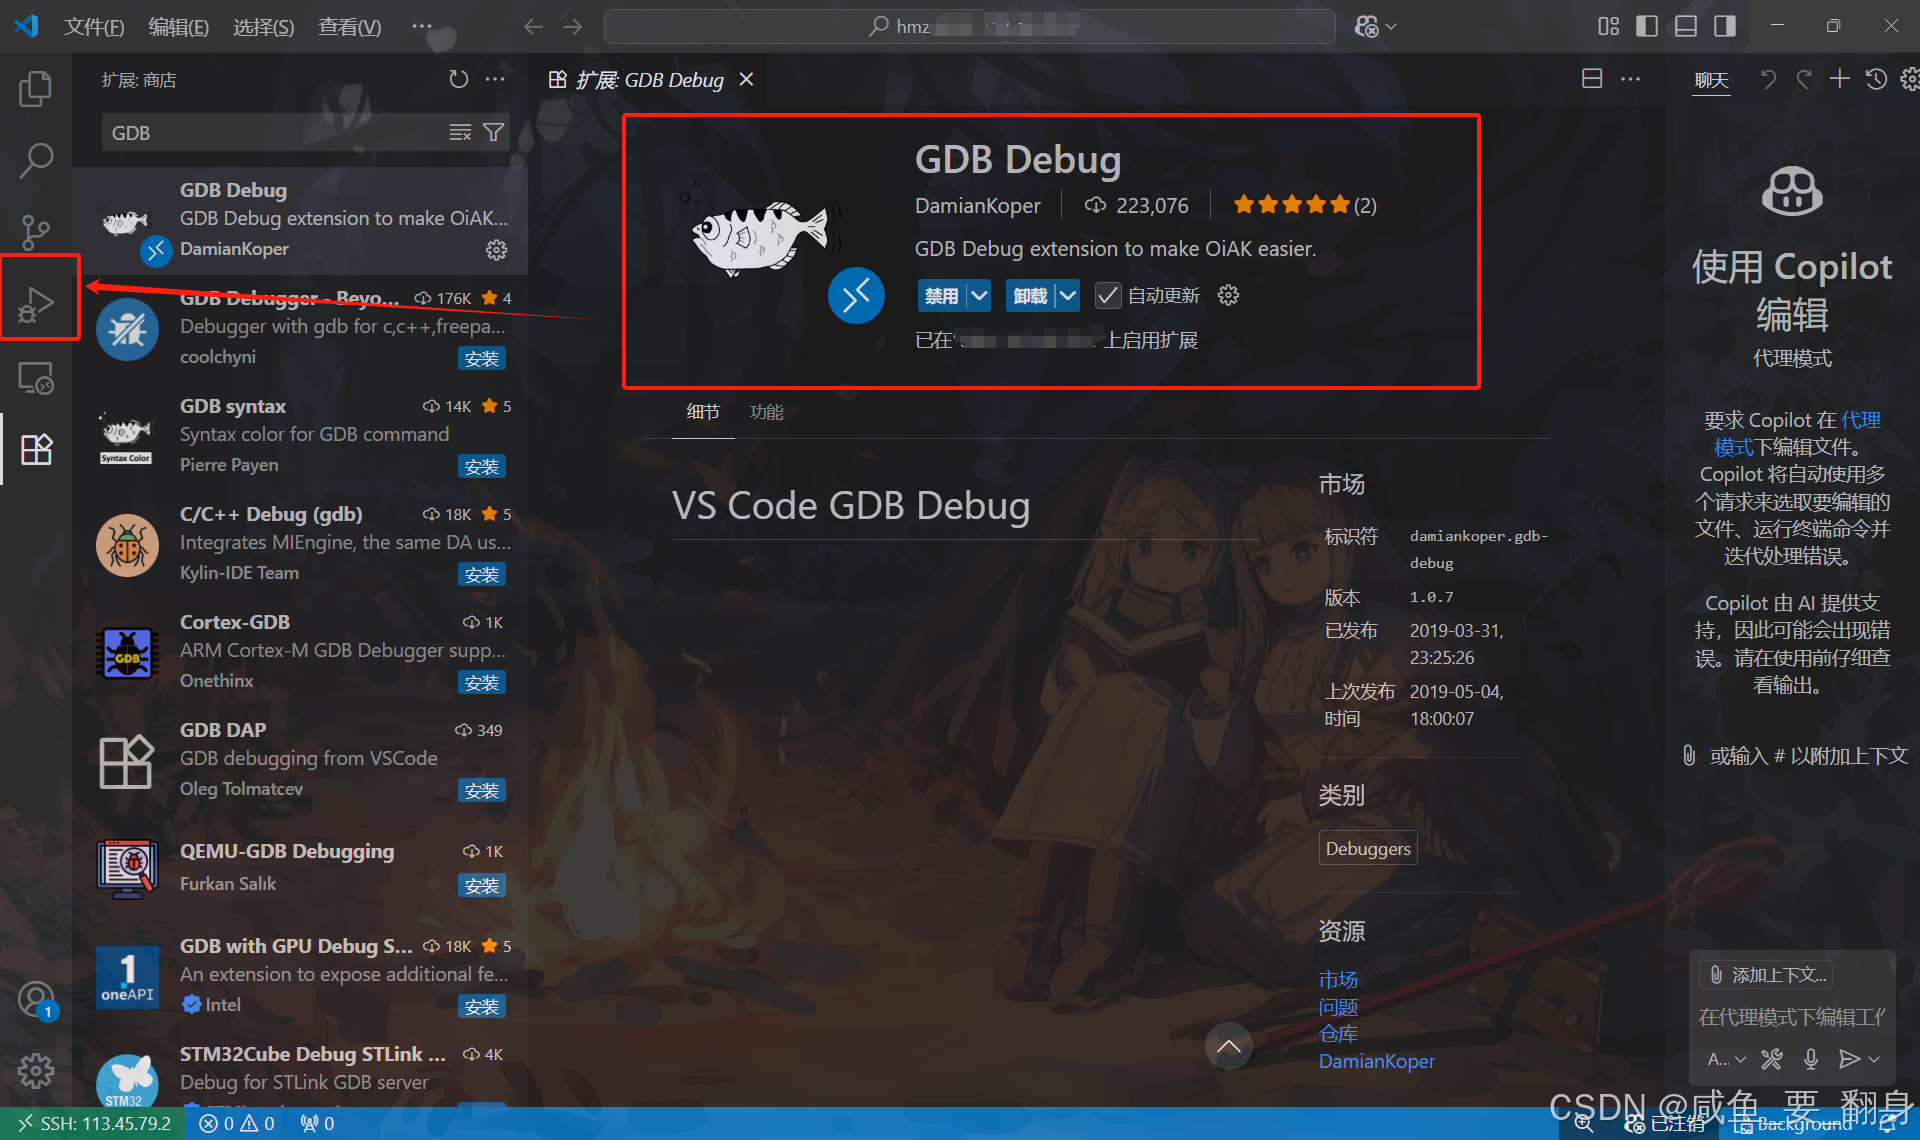Open editor more actions ellipsis
Image resolution: width=1920 pixels, height=1140 pixels.
[x=1631, y=79]
